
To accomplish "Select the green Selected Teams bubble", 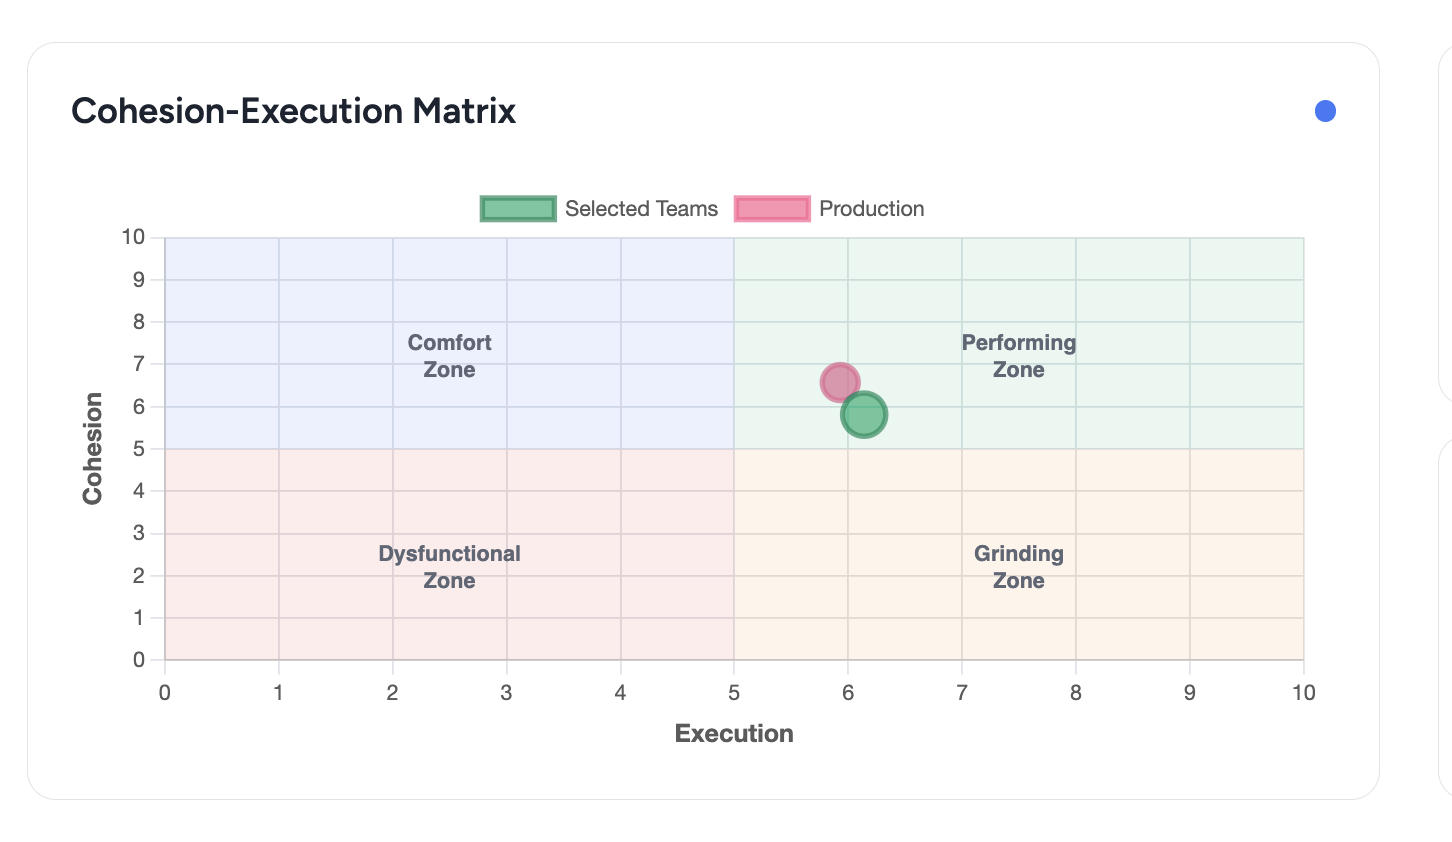I will coord(865,415).
